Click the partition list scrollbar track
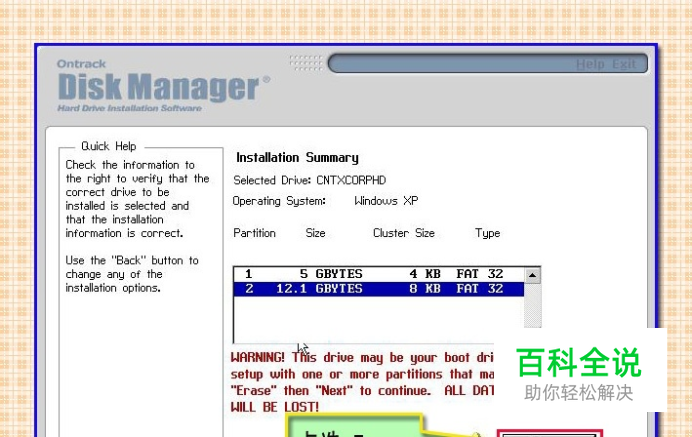Screen dimensions: 692x437 tap(532, 305)
